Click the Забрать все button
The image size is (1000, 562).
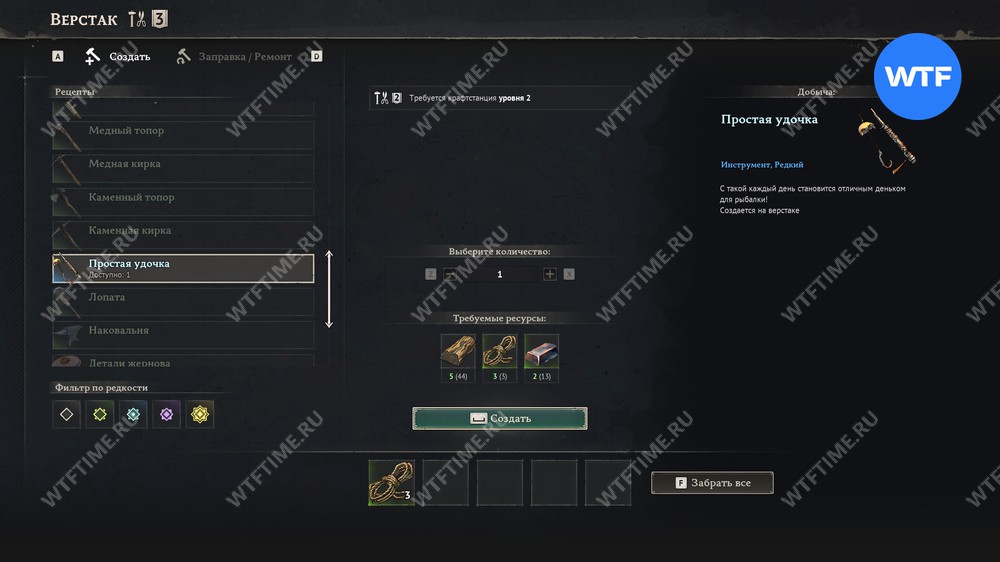tap(712, 483)
